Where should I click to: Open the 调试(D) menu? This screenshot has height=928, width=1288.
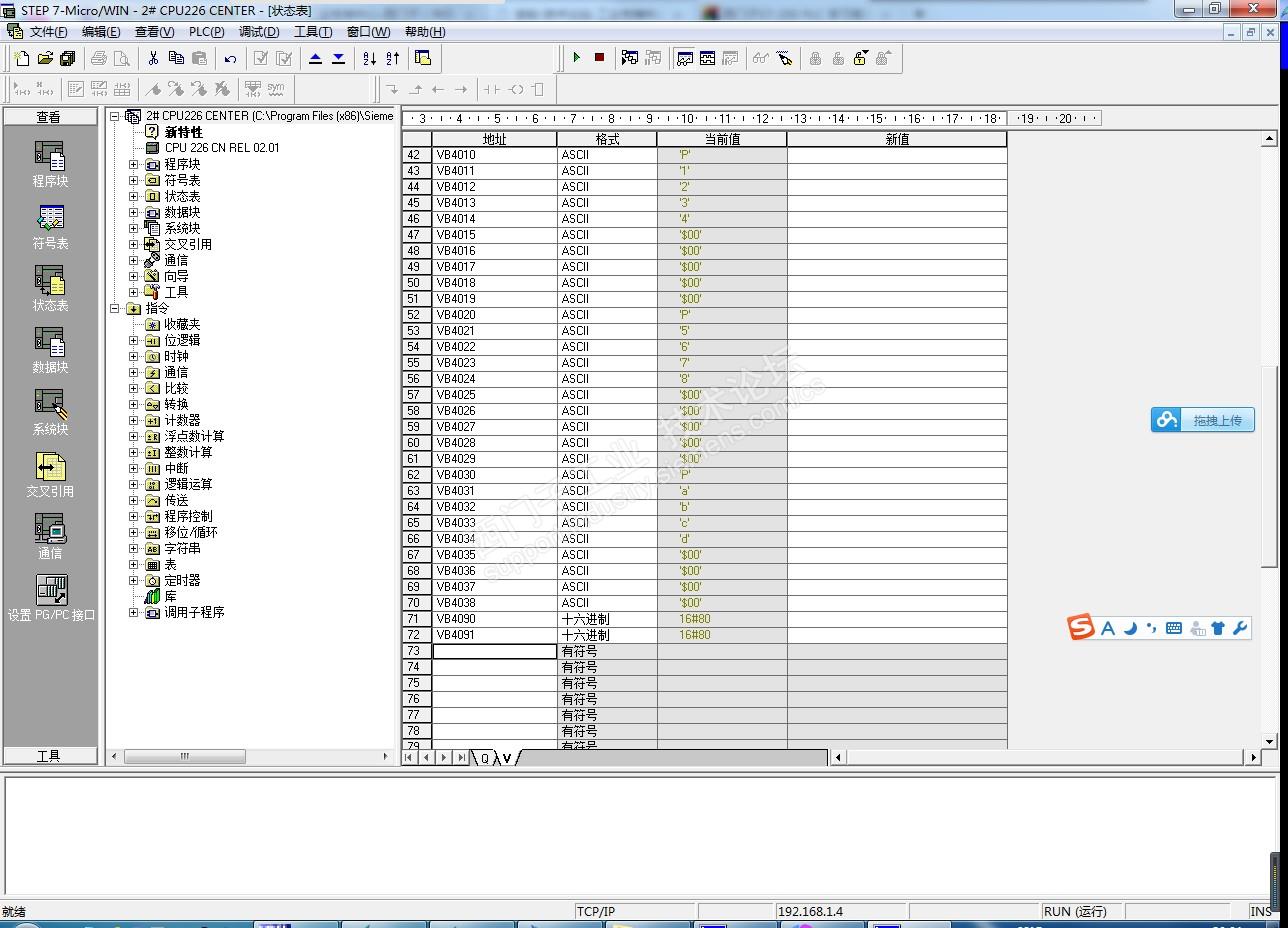click(x=259, y=32)
